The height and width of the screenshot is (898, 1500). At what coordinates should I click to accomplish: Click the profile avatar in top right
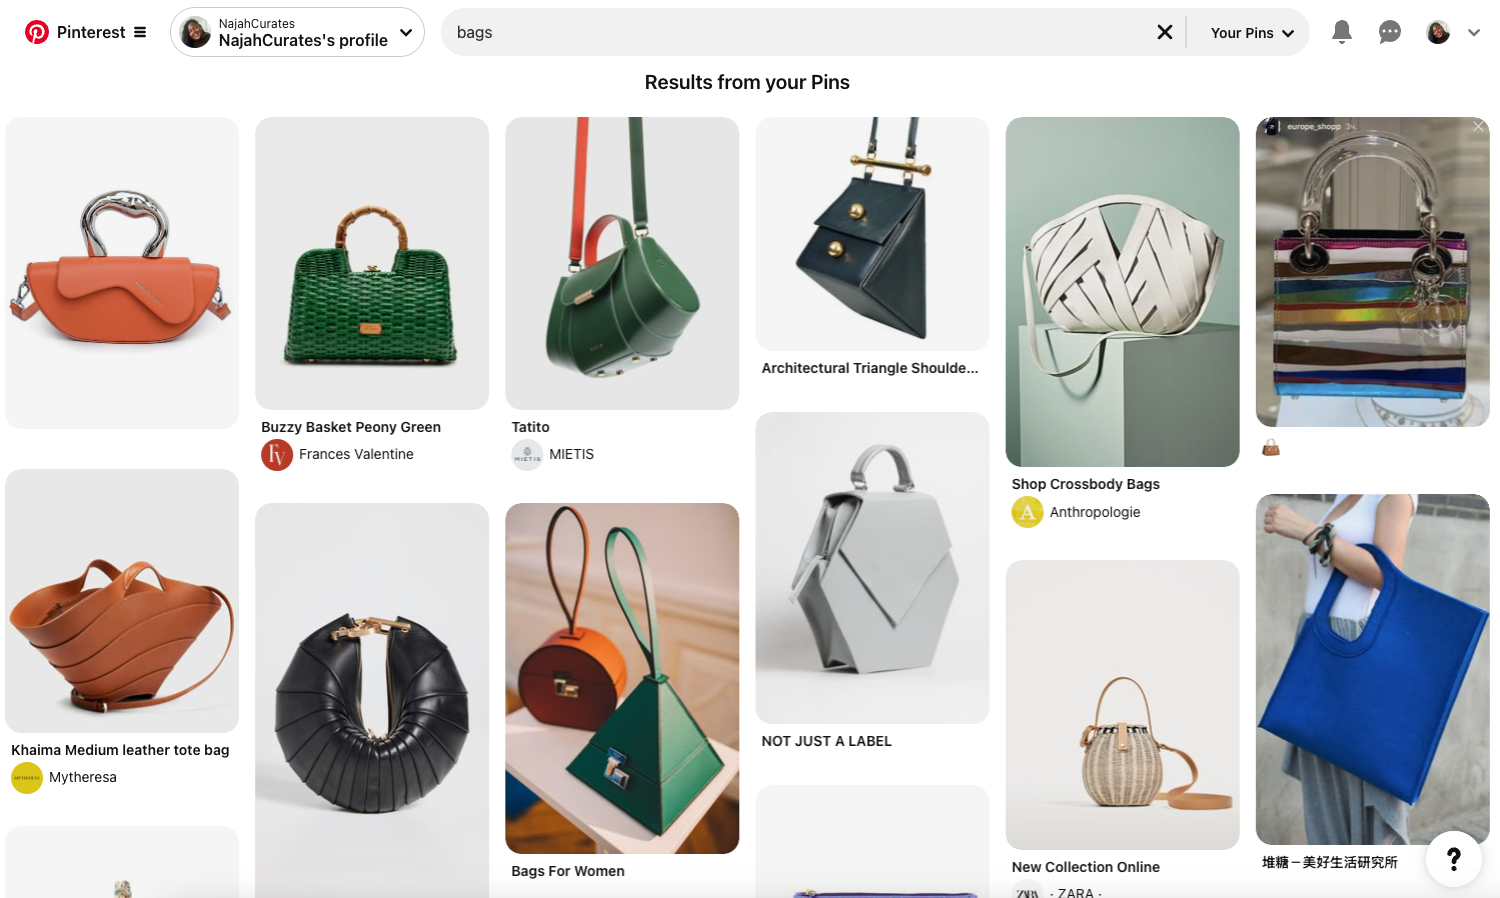coord(1438,32)
